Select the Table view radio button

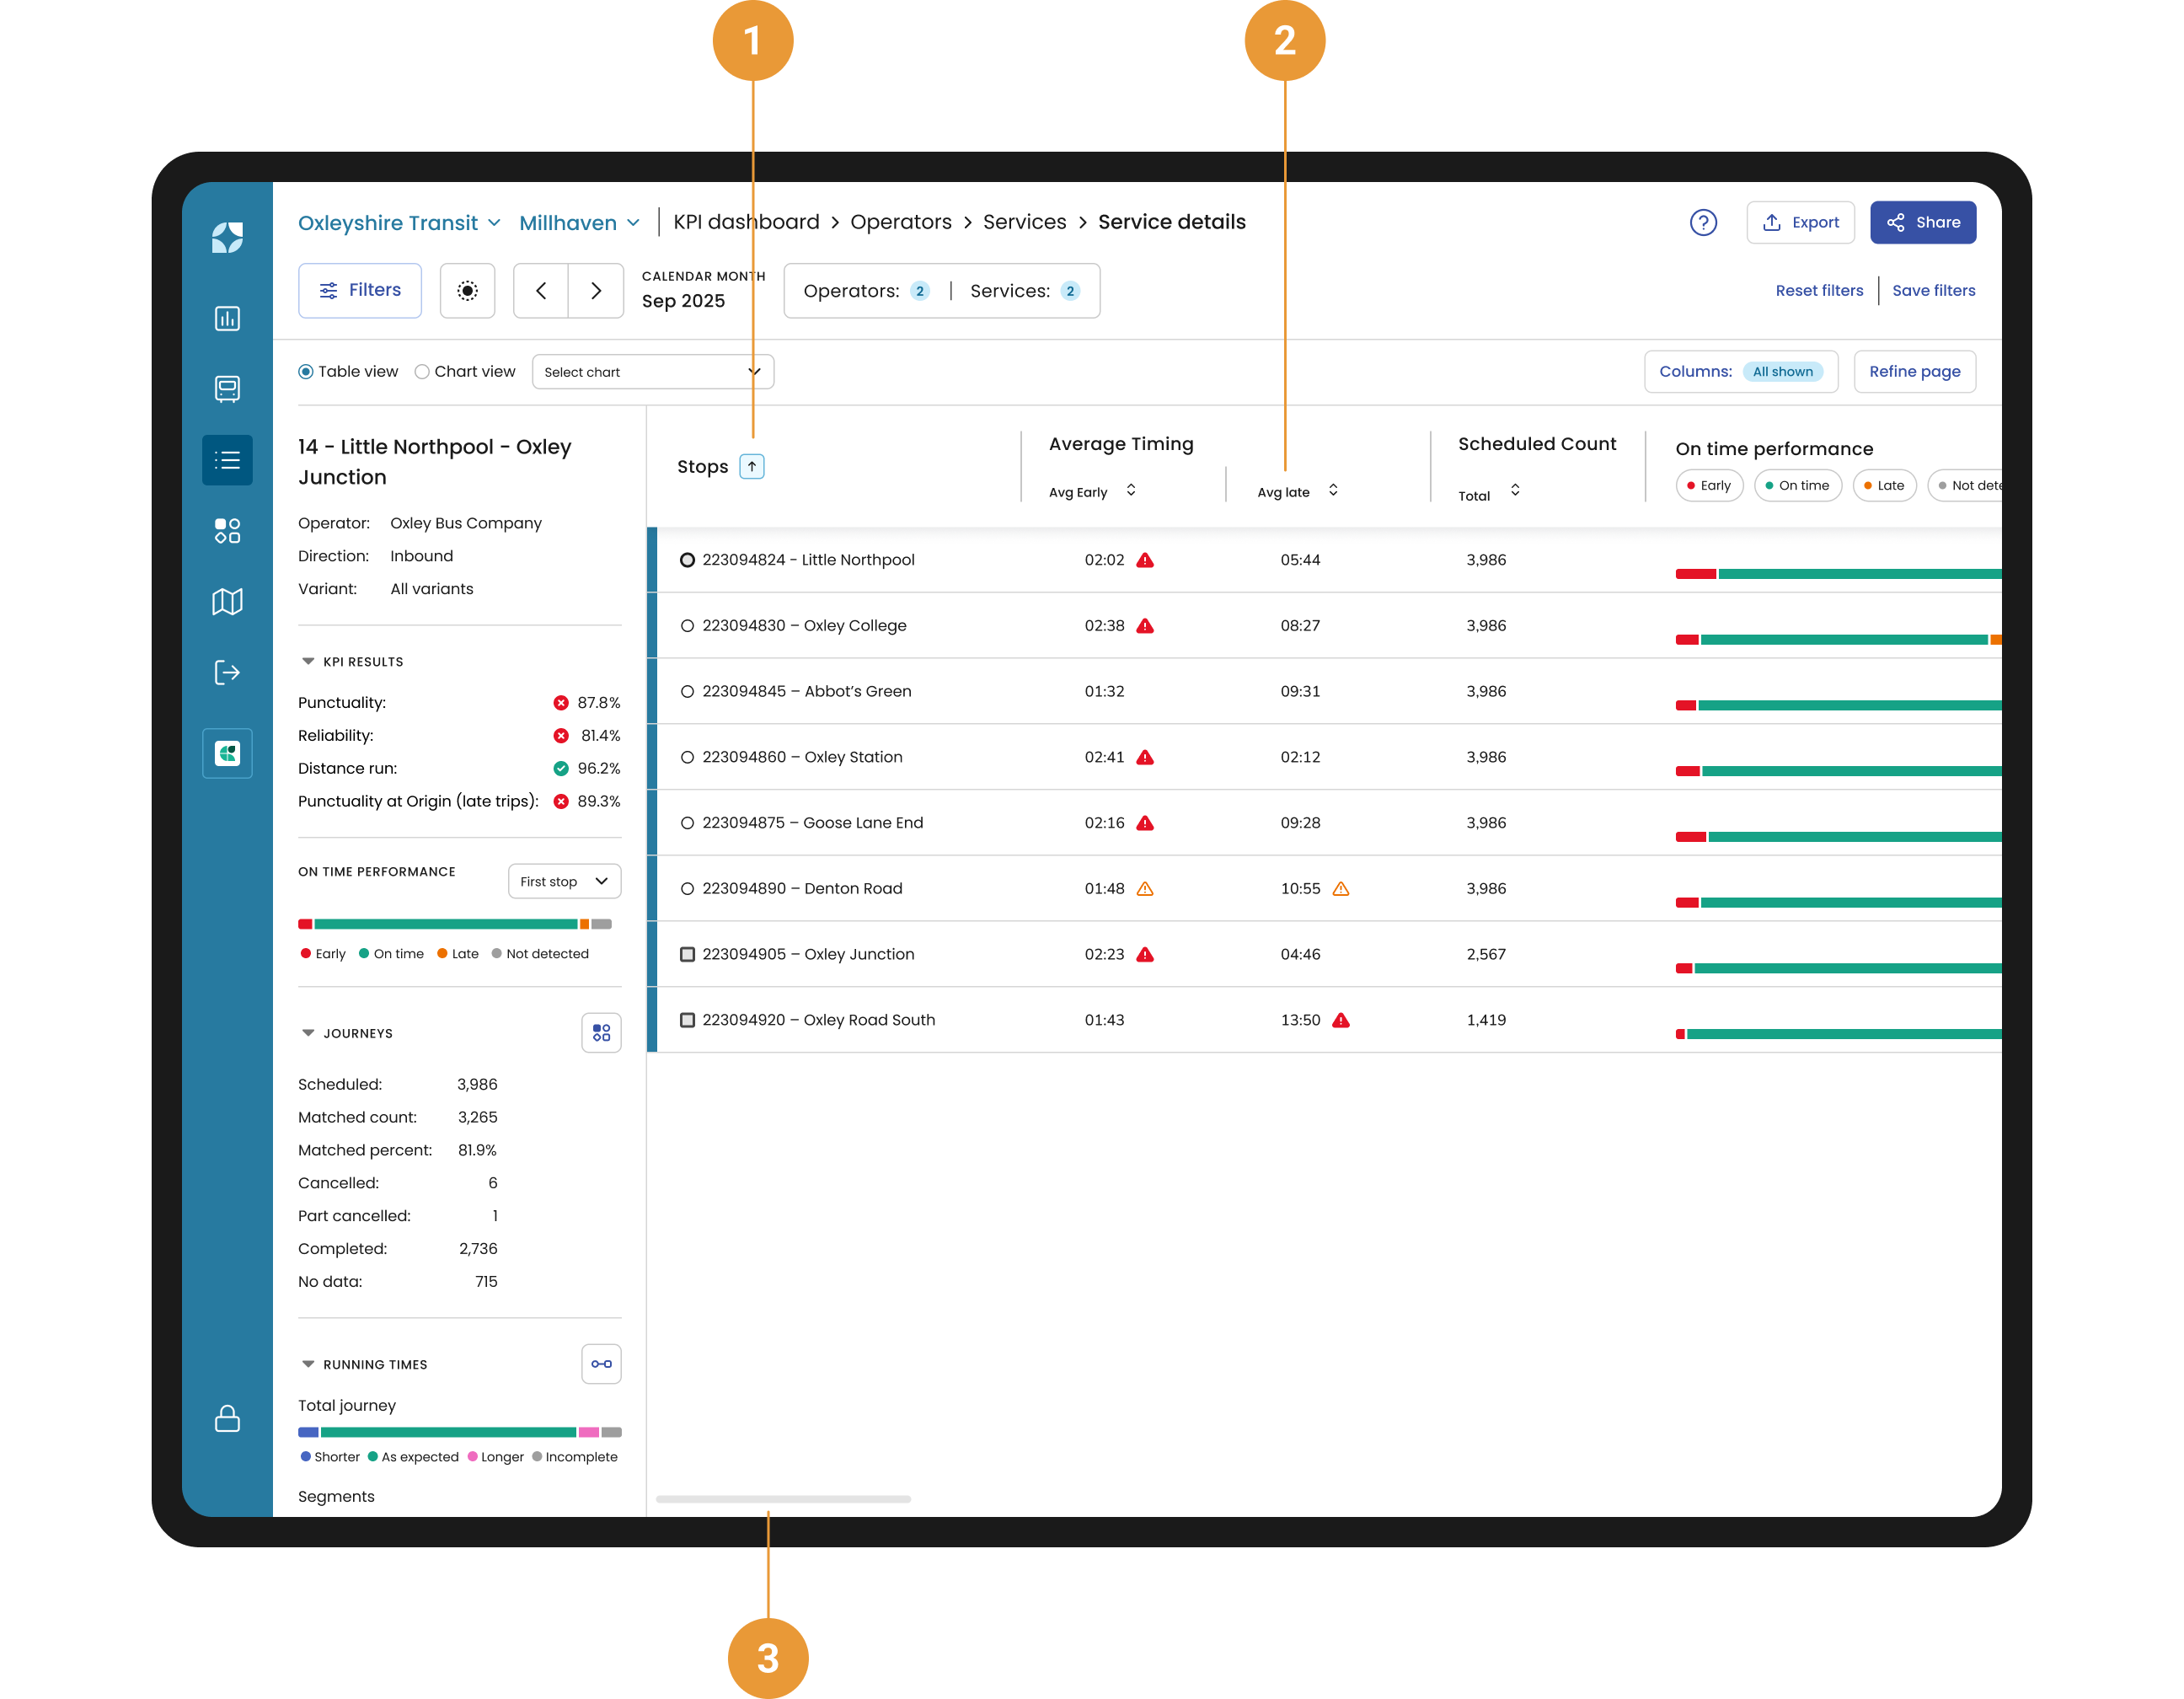pos(306,372)
